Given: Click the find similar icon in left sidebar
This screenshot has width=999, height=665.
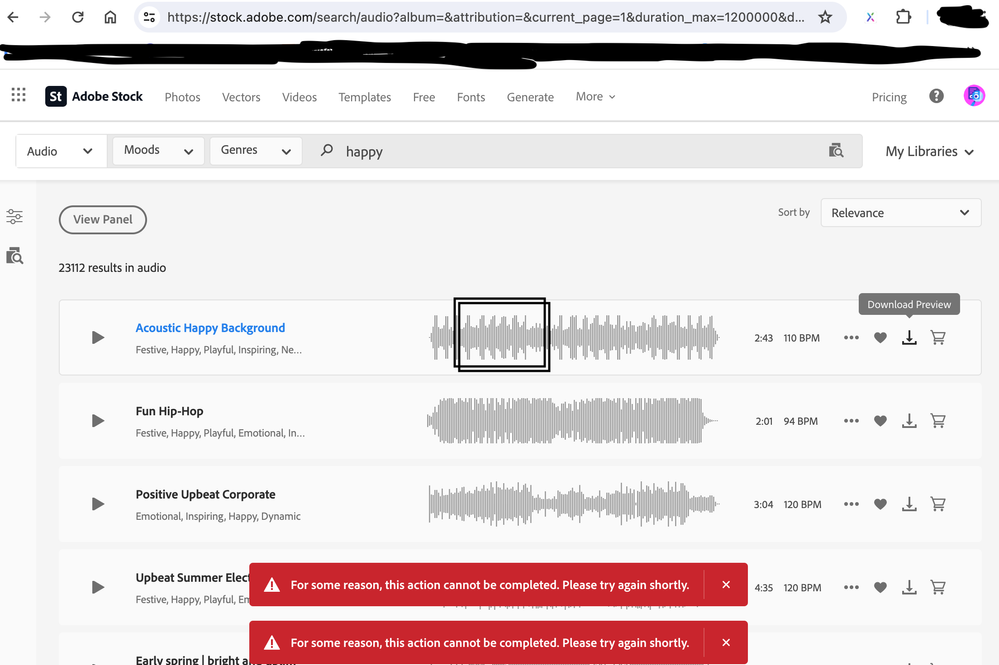Looking at the screenshot, I should coord(14,256).
